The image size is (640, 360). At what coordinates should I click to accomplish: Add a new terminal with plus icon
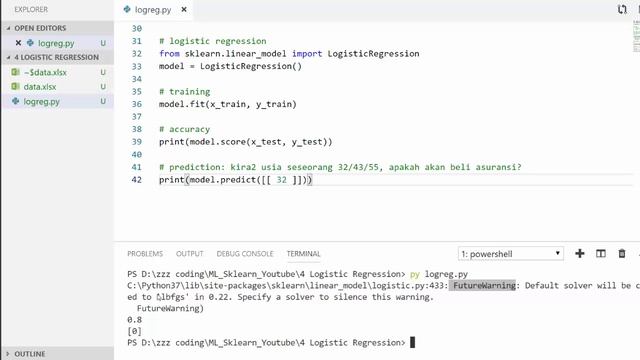pos(580,253)
